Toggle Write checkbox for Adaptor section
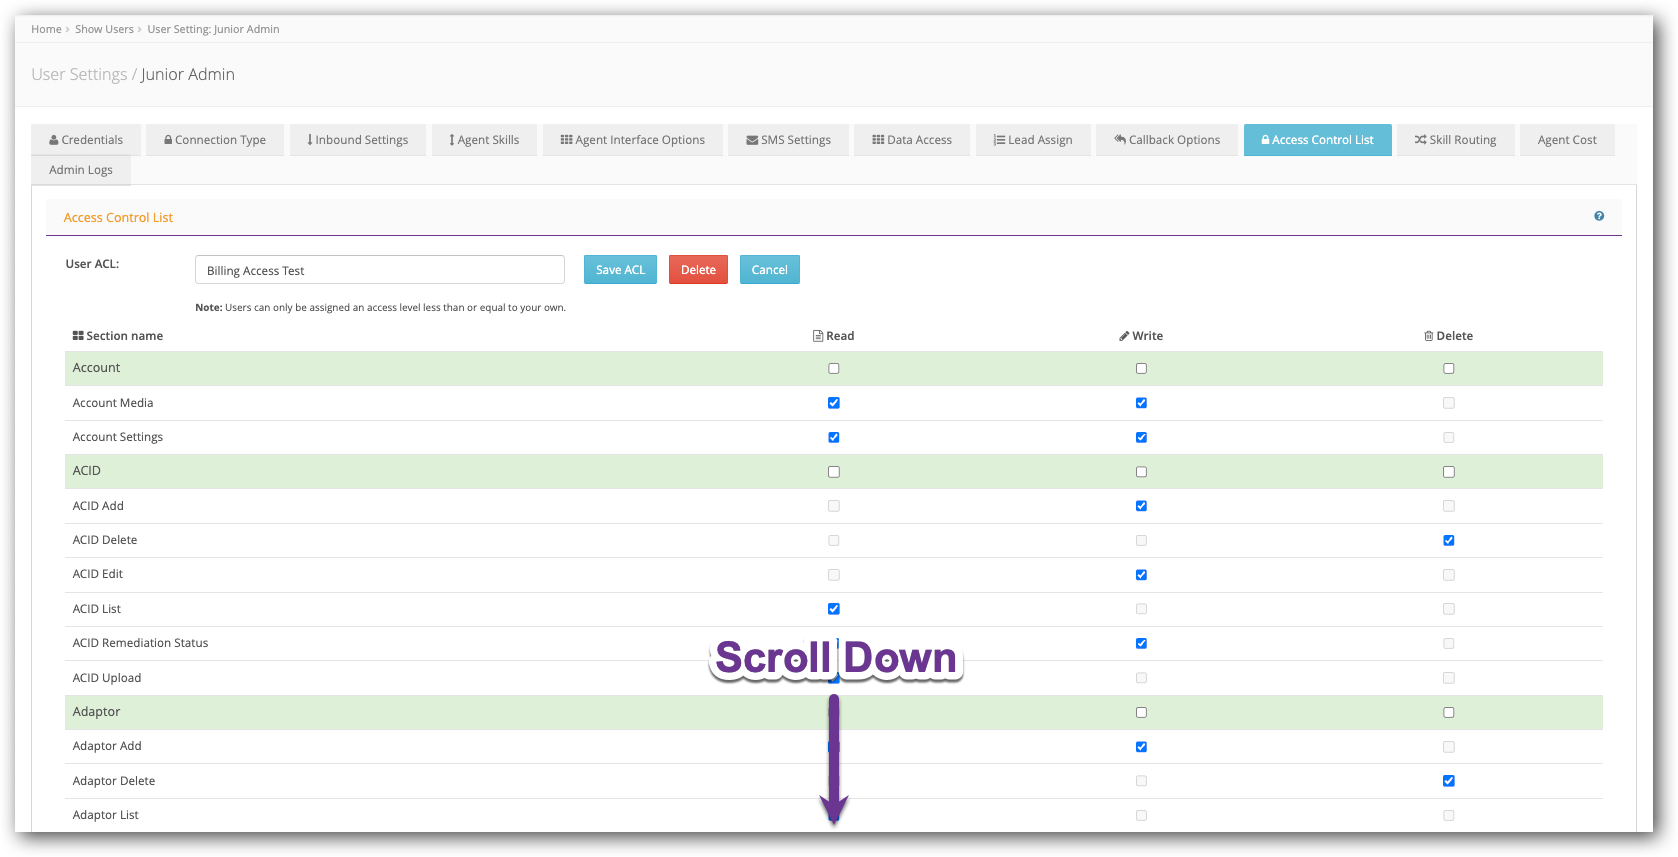This screenshot has width=1678, height=857. coord(1141,713)
